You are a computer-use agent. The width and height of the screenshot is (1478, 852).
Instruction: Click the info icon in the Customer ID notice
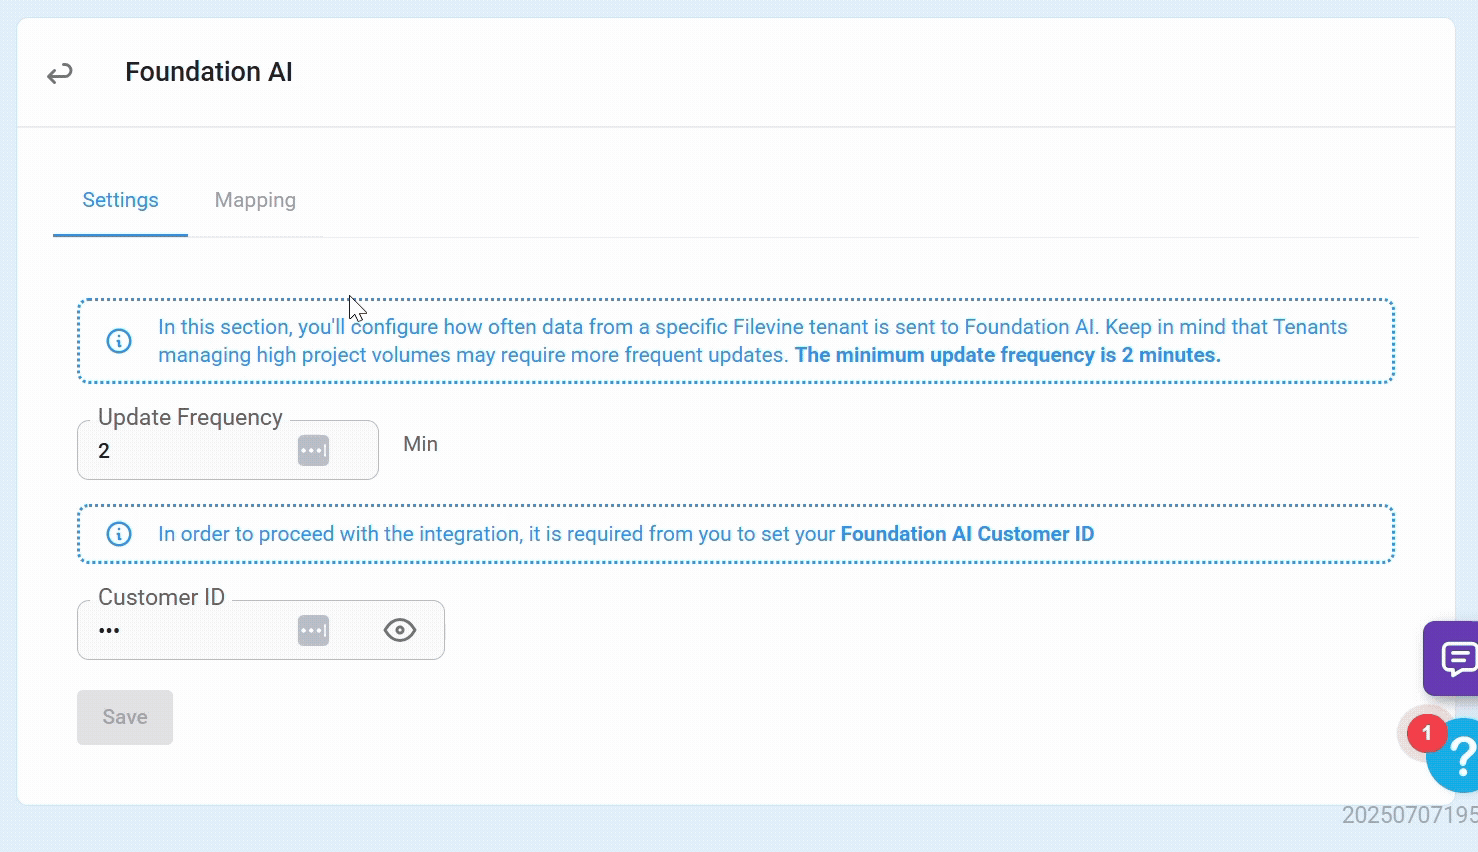[119, 534]
